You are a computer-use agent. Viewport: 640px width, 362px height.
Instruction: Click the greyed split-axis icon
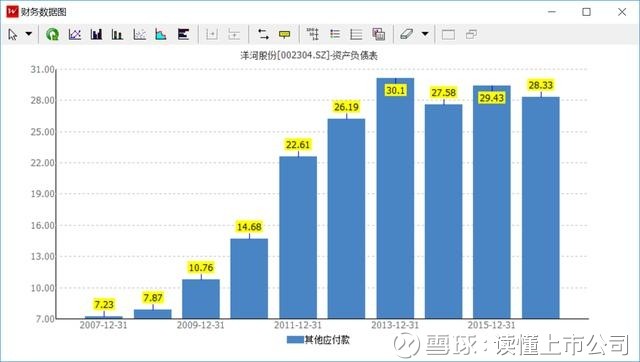coord(234,34)
